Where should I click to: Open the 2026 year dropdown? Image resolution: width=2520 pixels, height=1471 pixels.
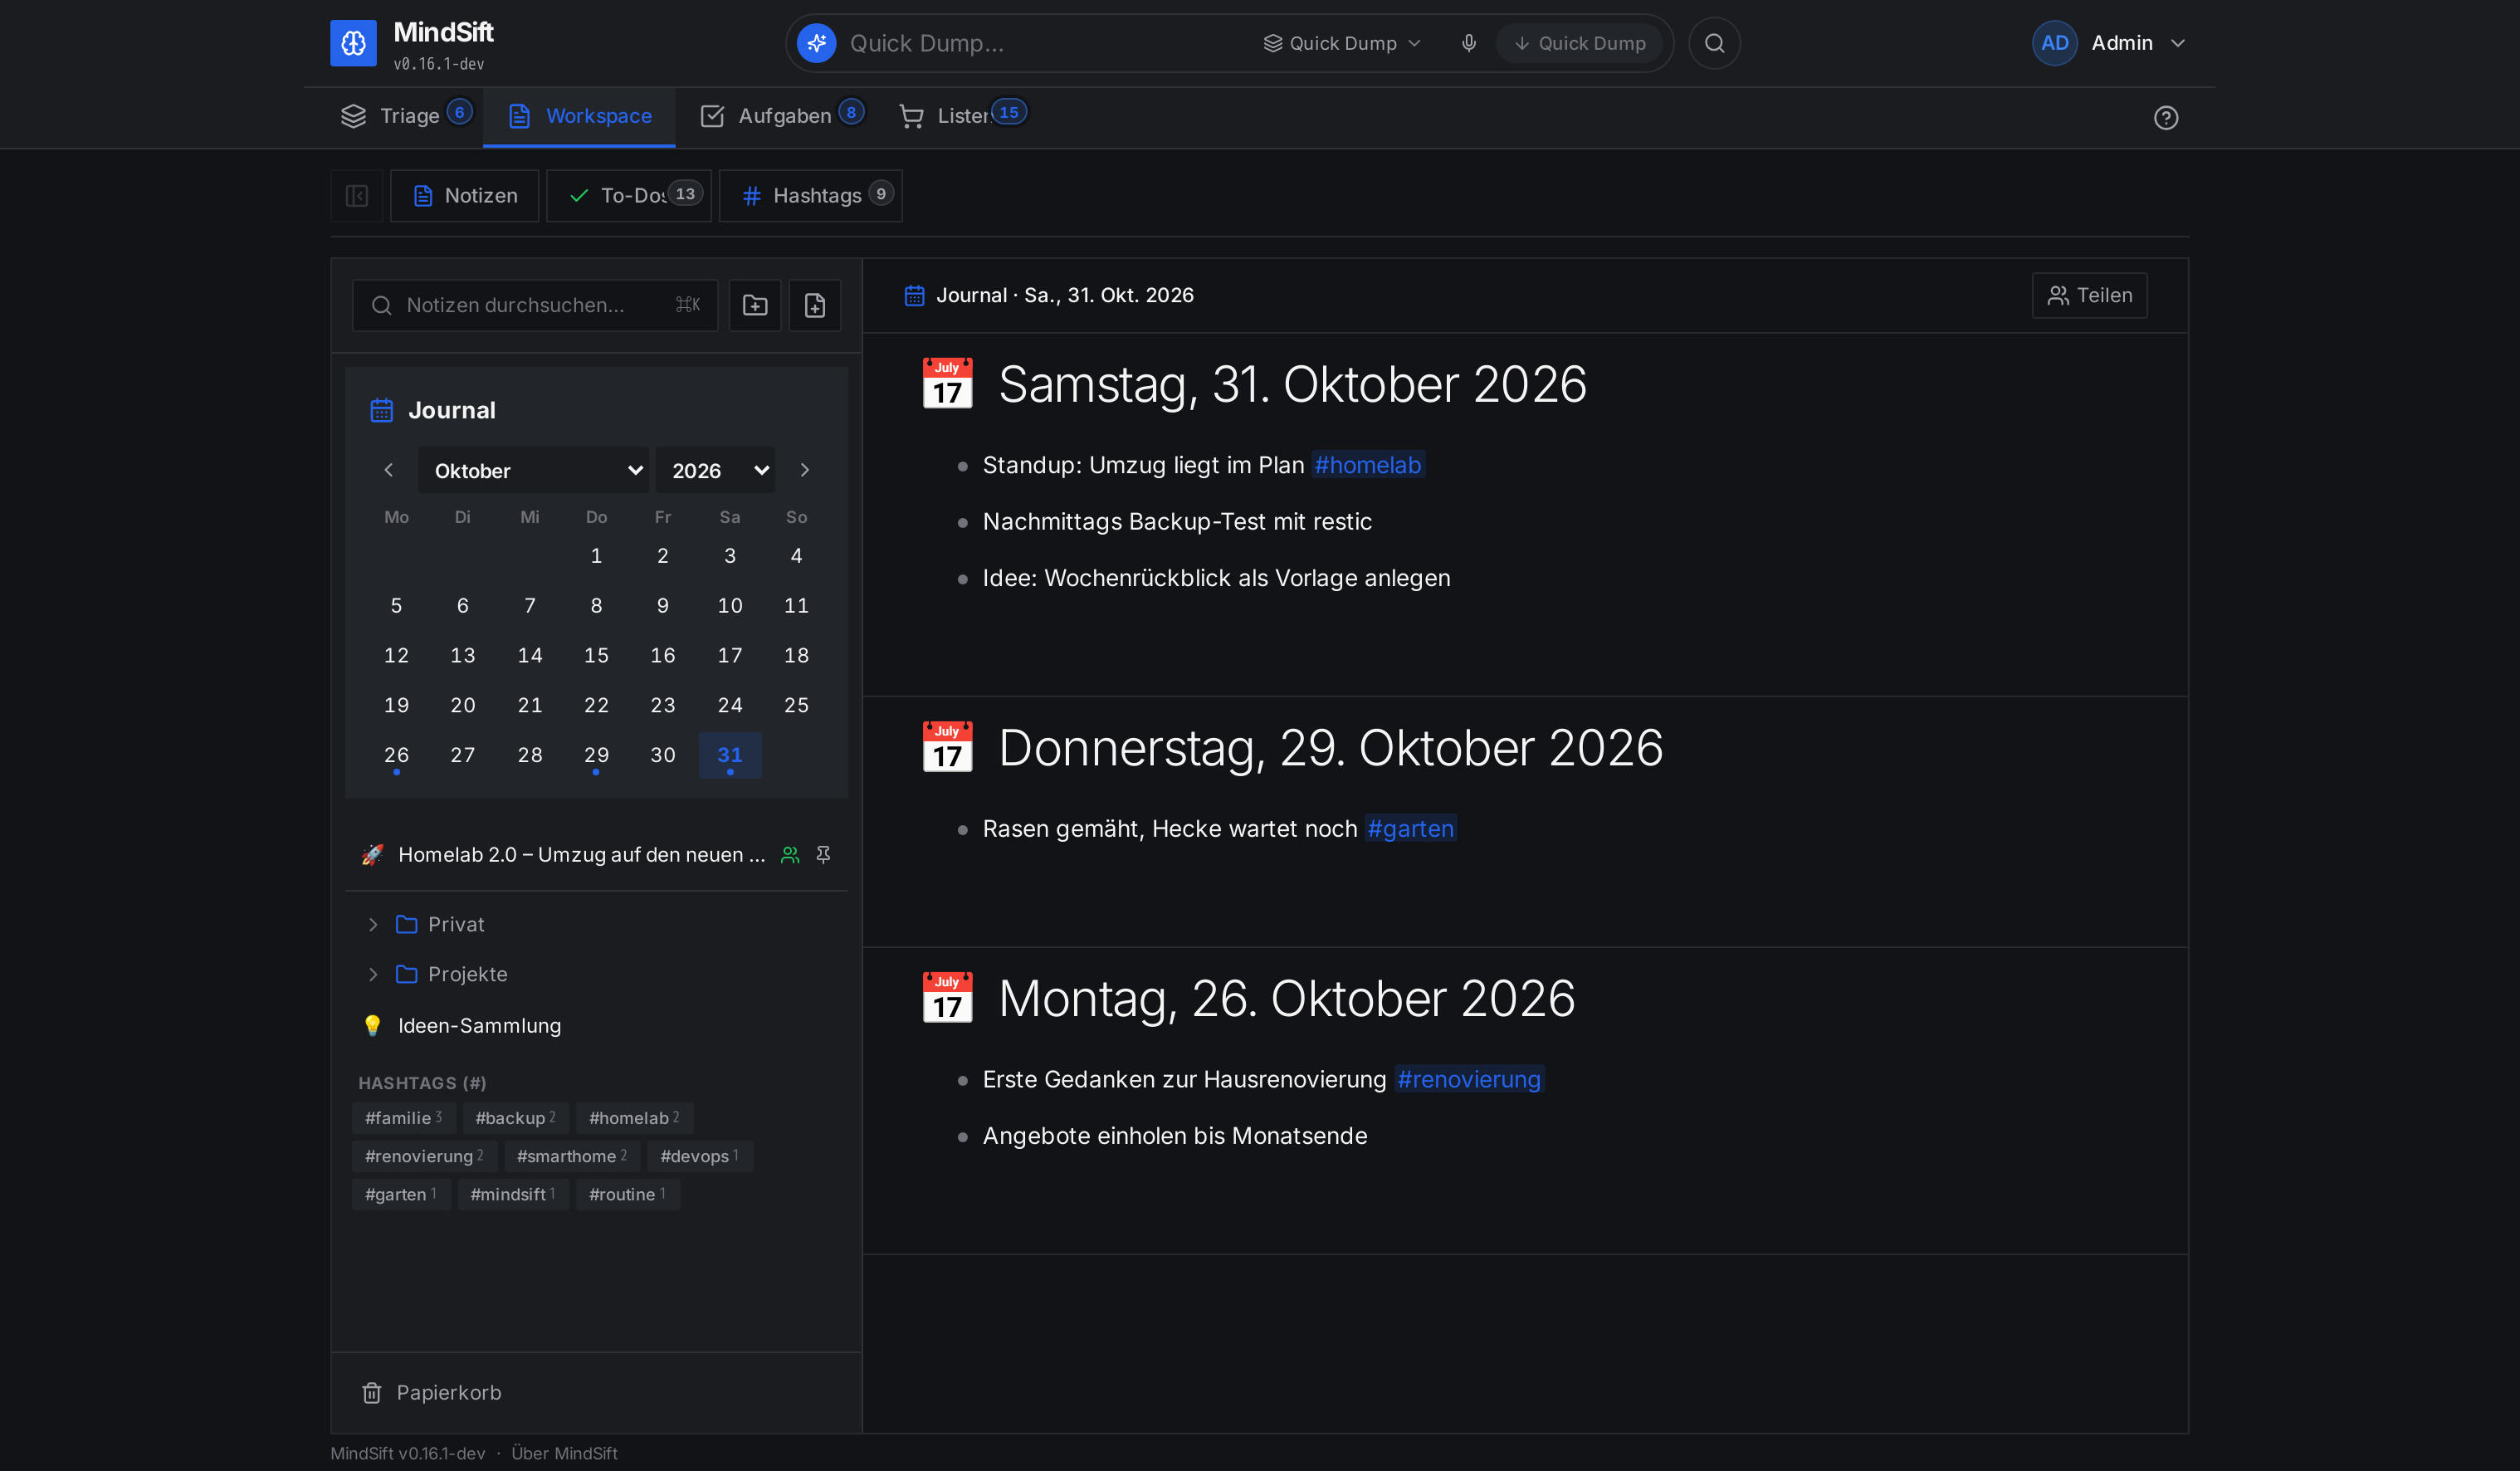(716, 471)
